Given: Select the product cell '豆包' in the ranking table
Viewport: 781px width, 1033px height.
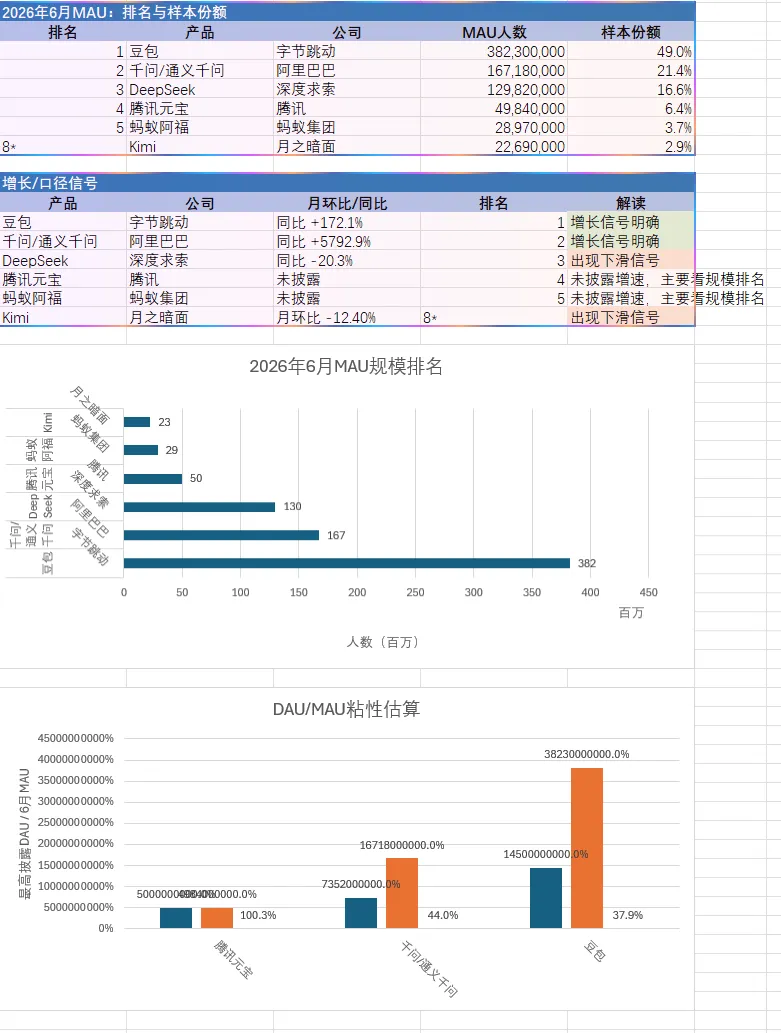Looking at the screenshot, I should [x=200, y=51].
